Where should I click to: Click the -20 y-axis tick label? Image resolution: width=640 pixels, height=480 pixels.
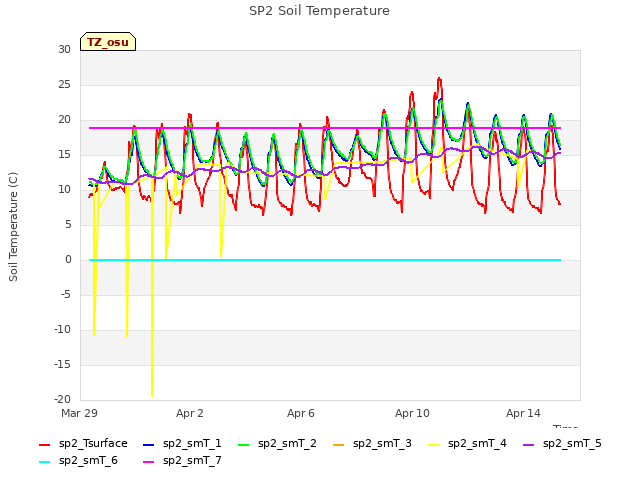coord(62,400)
